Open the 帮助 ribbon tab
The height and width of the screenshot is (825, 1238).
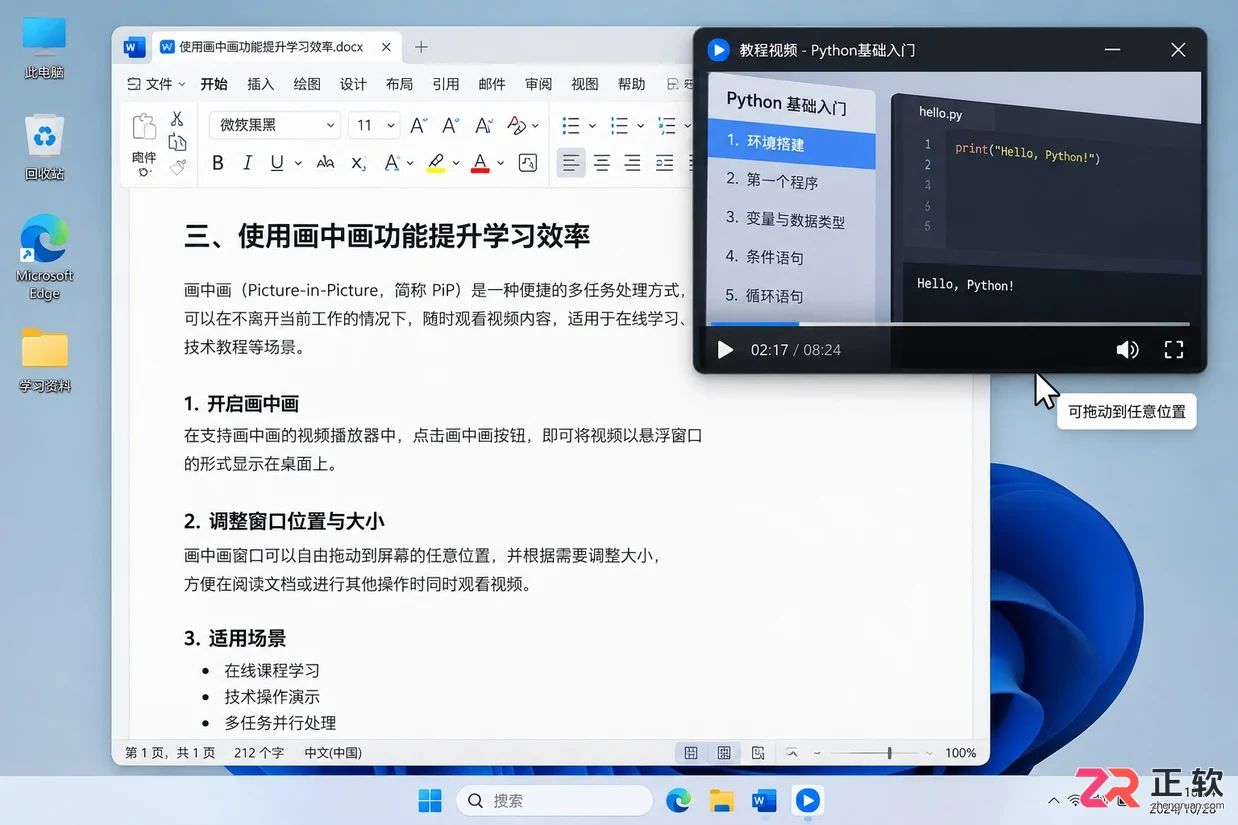tap(631, 84)
